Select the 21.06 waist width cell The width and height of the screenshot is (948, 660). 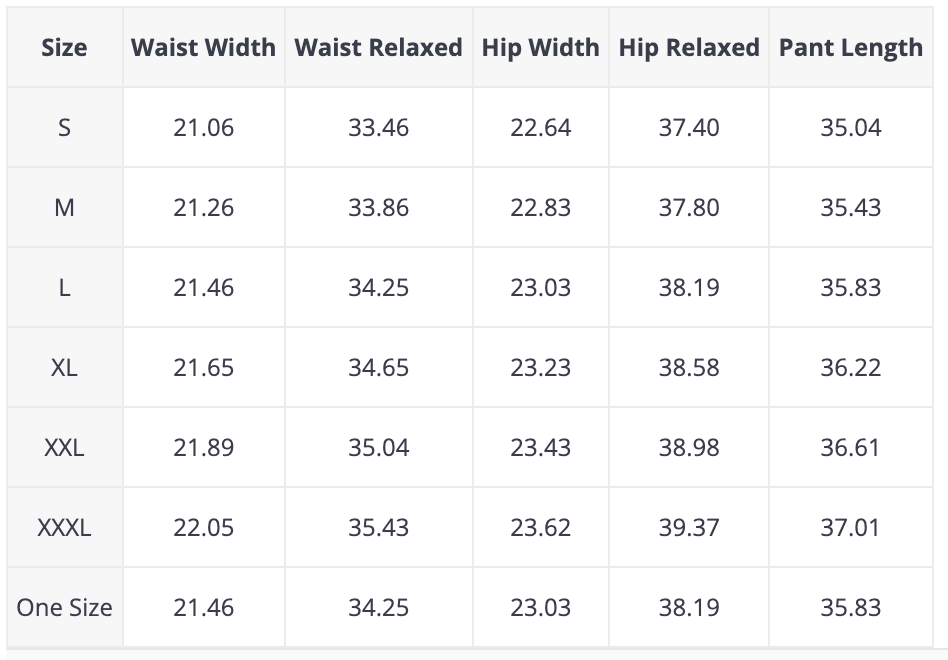click(x=204, y=128)
